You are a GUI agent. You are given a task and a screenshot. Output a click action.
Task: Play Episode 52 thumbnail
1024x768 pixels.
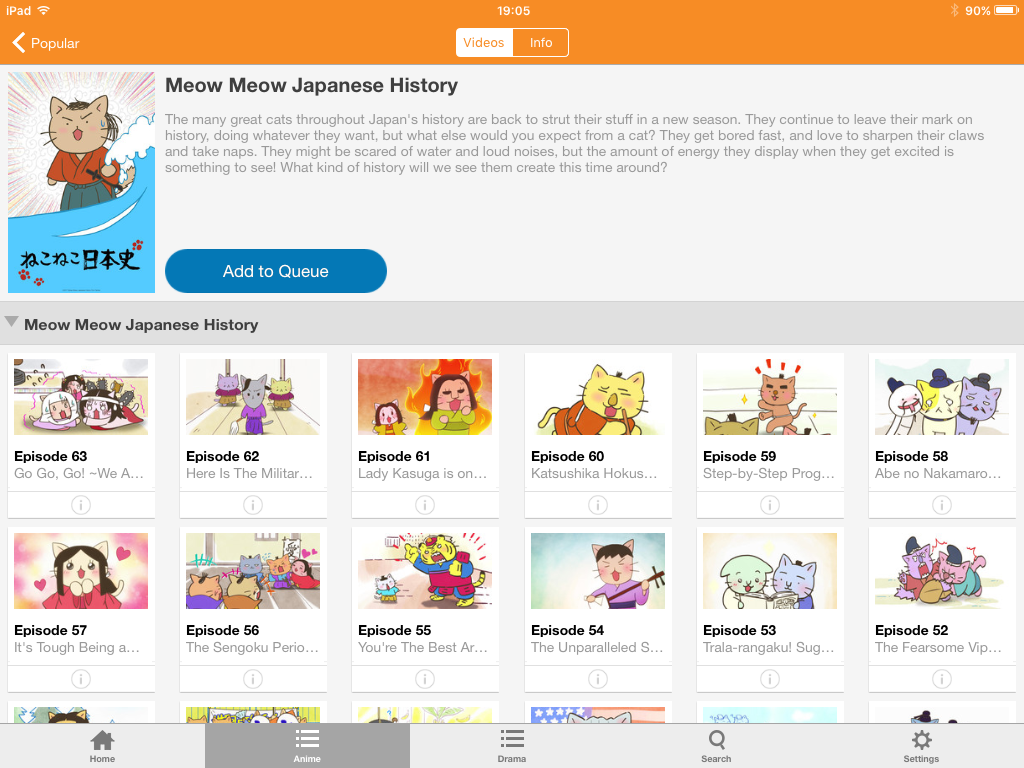coord(942,571)
